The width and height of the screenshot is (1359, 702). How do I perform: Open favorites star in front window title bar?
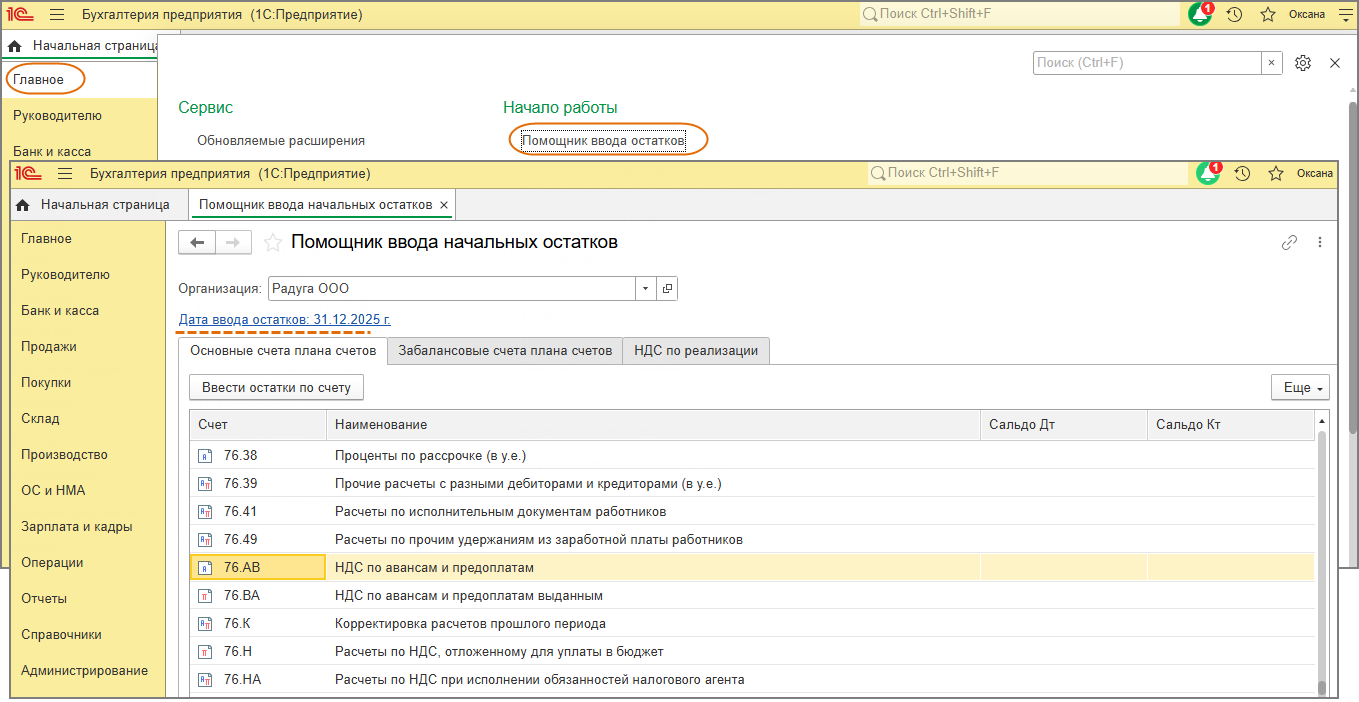pos(1276,173)
